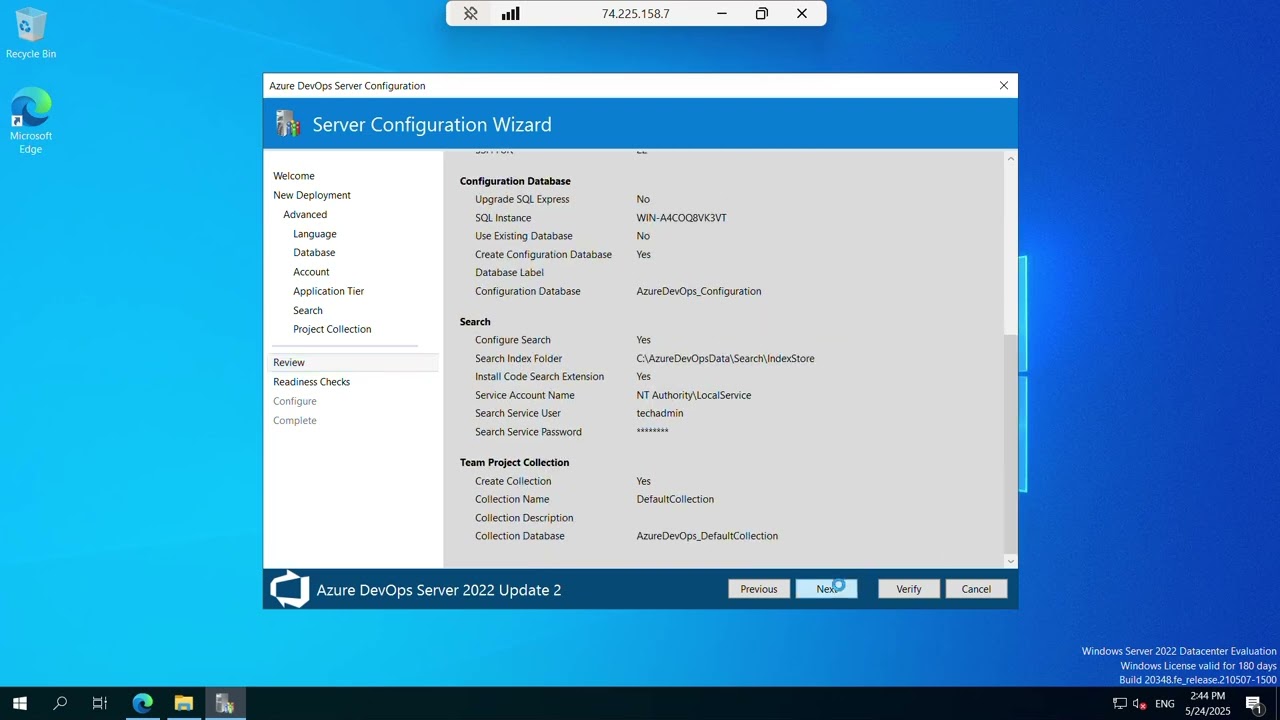Viewport: 1280px width, 720px height.
Task: Open Task View on the taskbar
Action: [x=100, y=703]
